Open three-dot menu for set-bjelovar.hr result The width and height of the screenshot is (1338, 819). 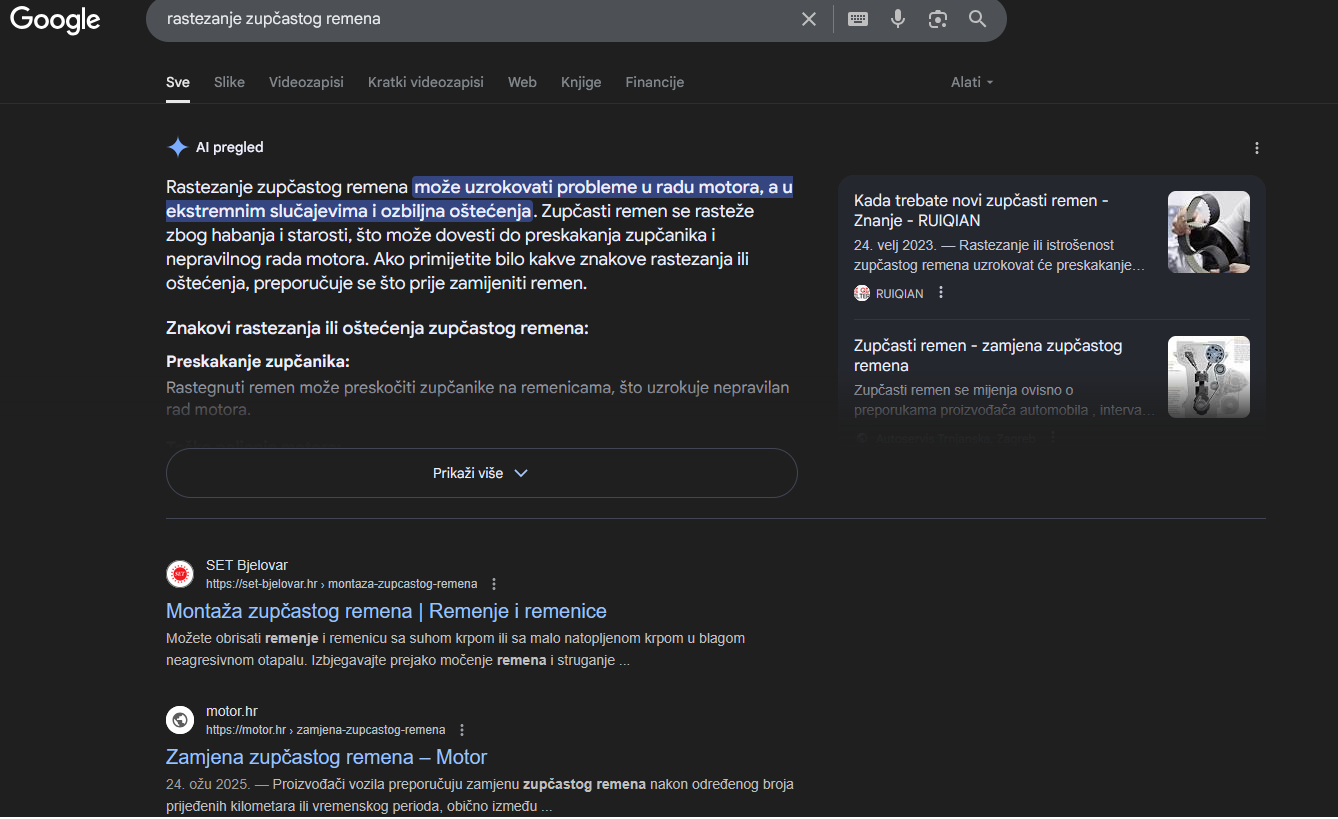click(494, 584)
